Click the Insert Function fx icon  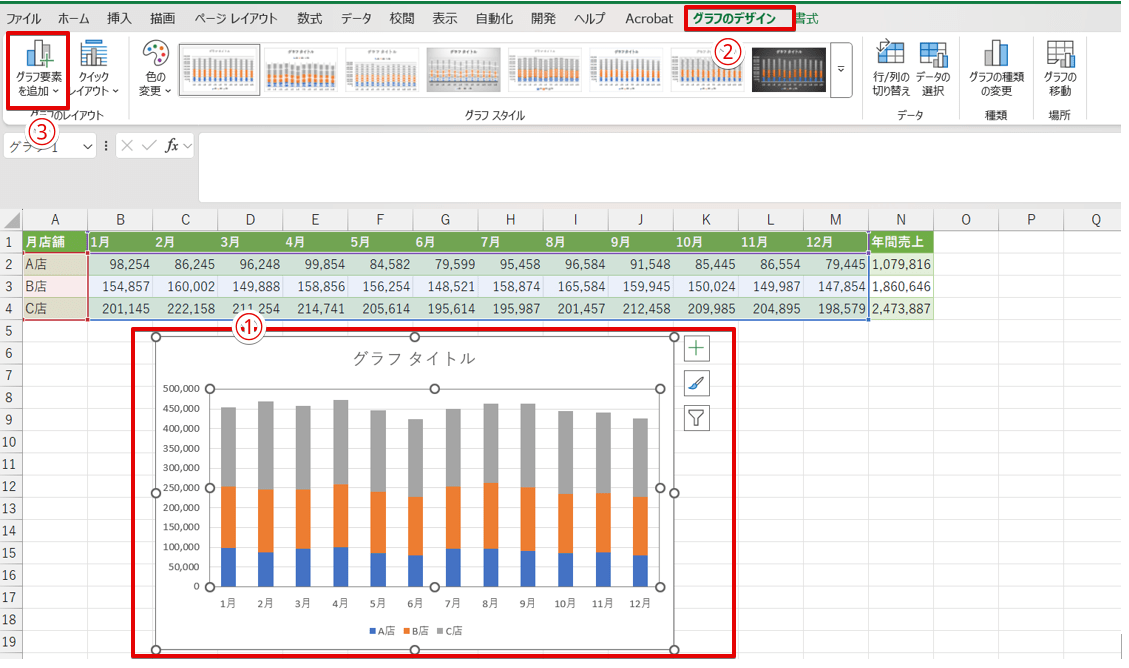click(x=171, y=146)
